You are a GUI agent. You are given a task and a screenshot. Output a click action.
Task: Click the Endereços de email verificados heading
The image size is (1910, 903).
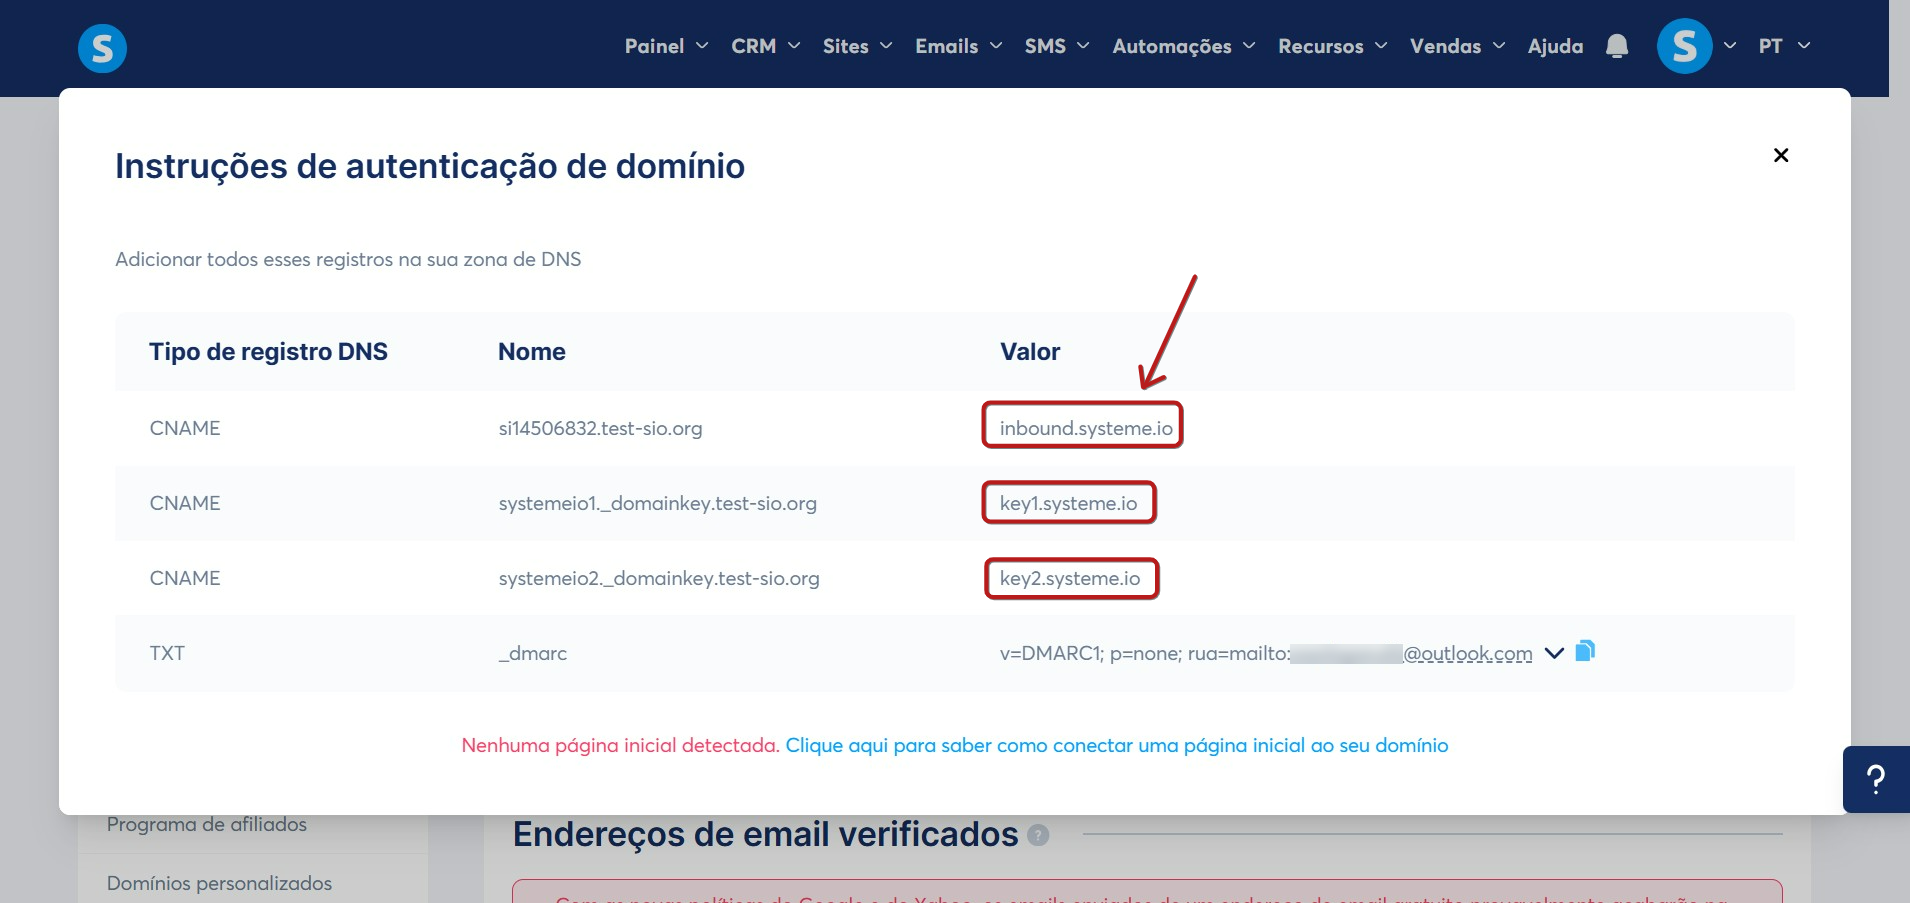[x=765, y=834]
